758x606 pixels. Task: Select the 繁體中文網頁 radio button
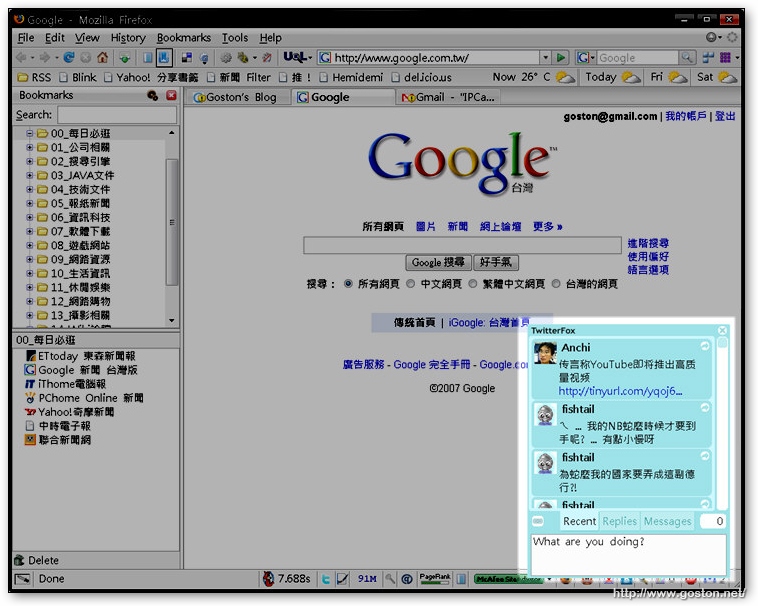click(473, 284)
